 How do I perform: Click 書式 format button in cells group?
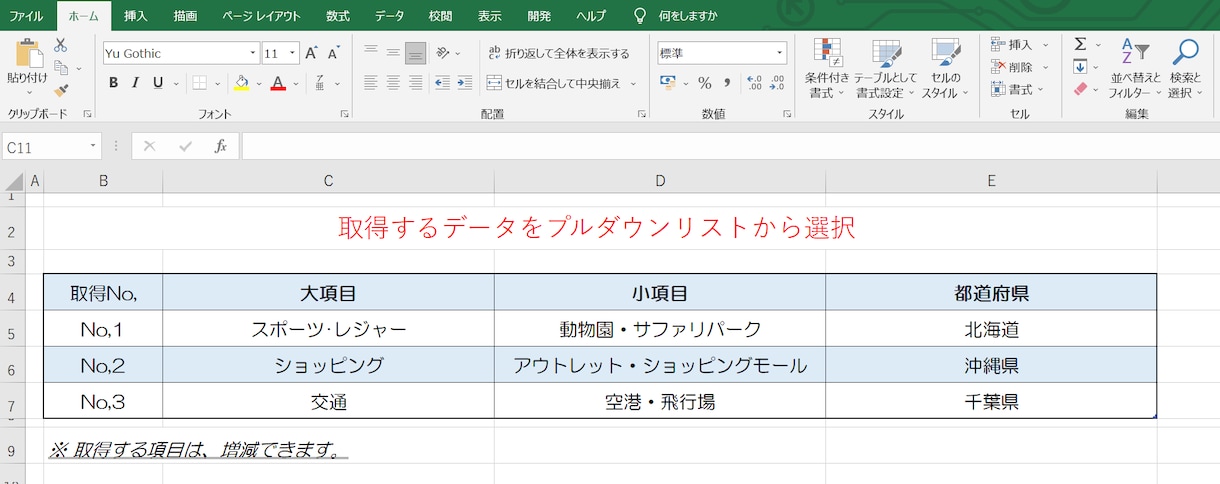[1019, 89]
